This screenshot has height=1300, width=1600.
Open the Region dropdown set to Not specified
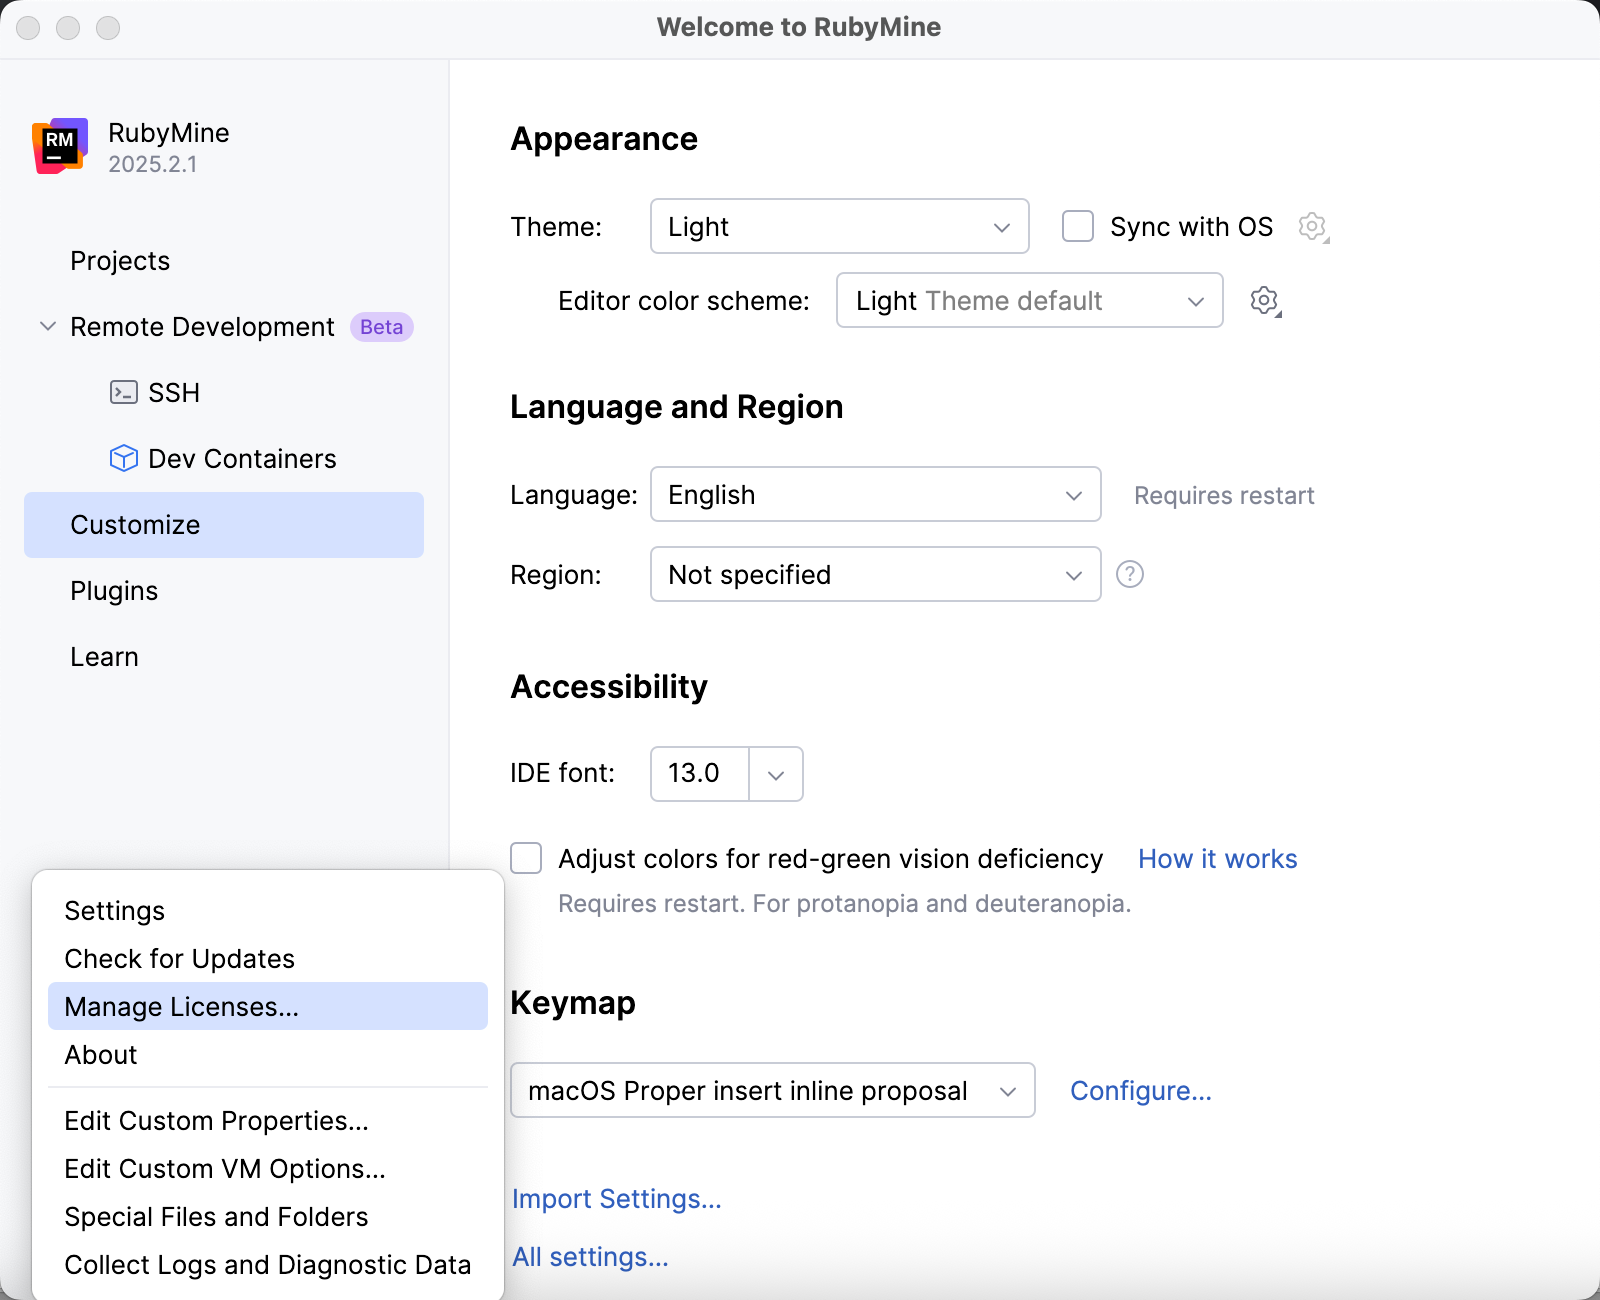pos(875,574)
